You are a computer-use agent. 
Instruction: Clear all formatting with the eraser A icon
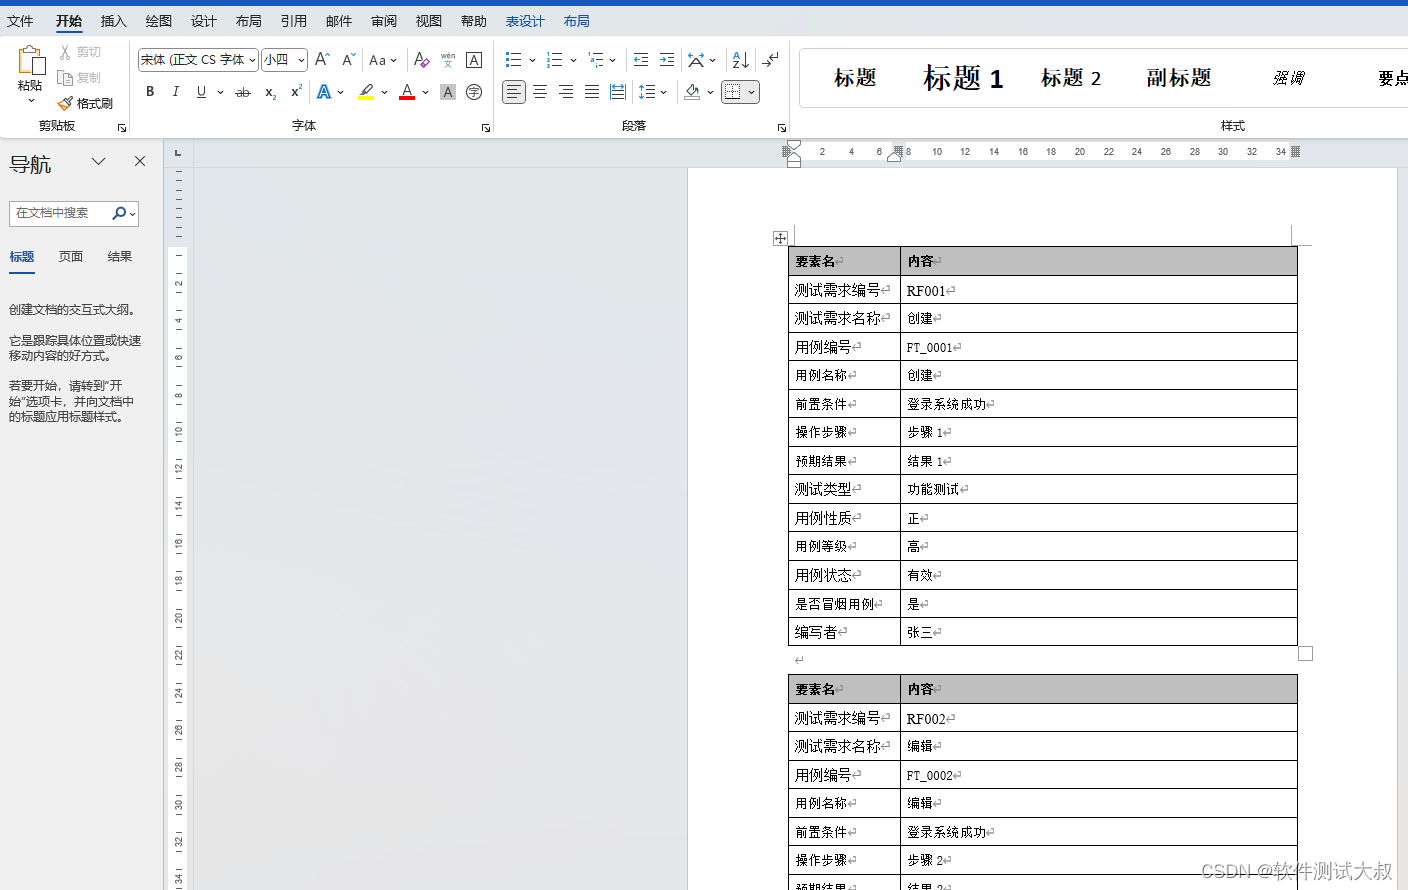421,60
